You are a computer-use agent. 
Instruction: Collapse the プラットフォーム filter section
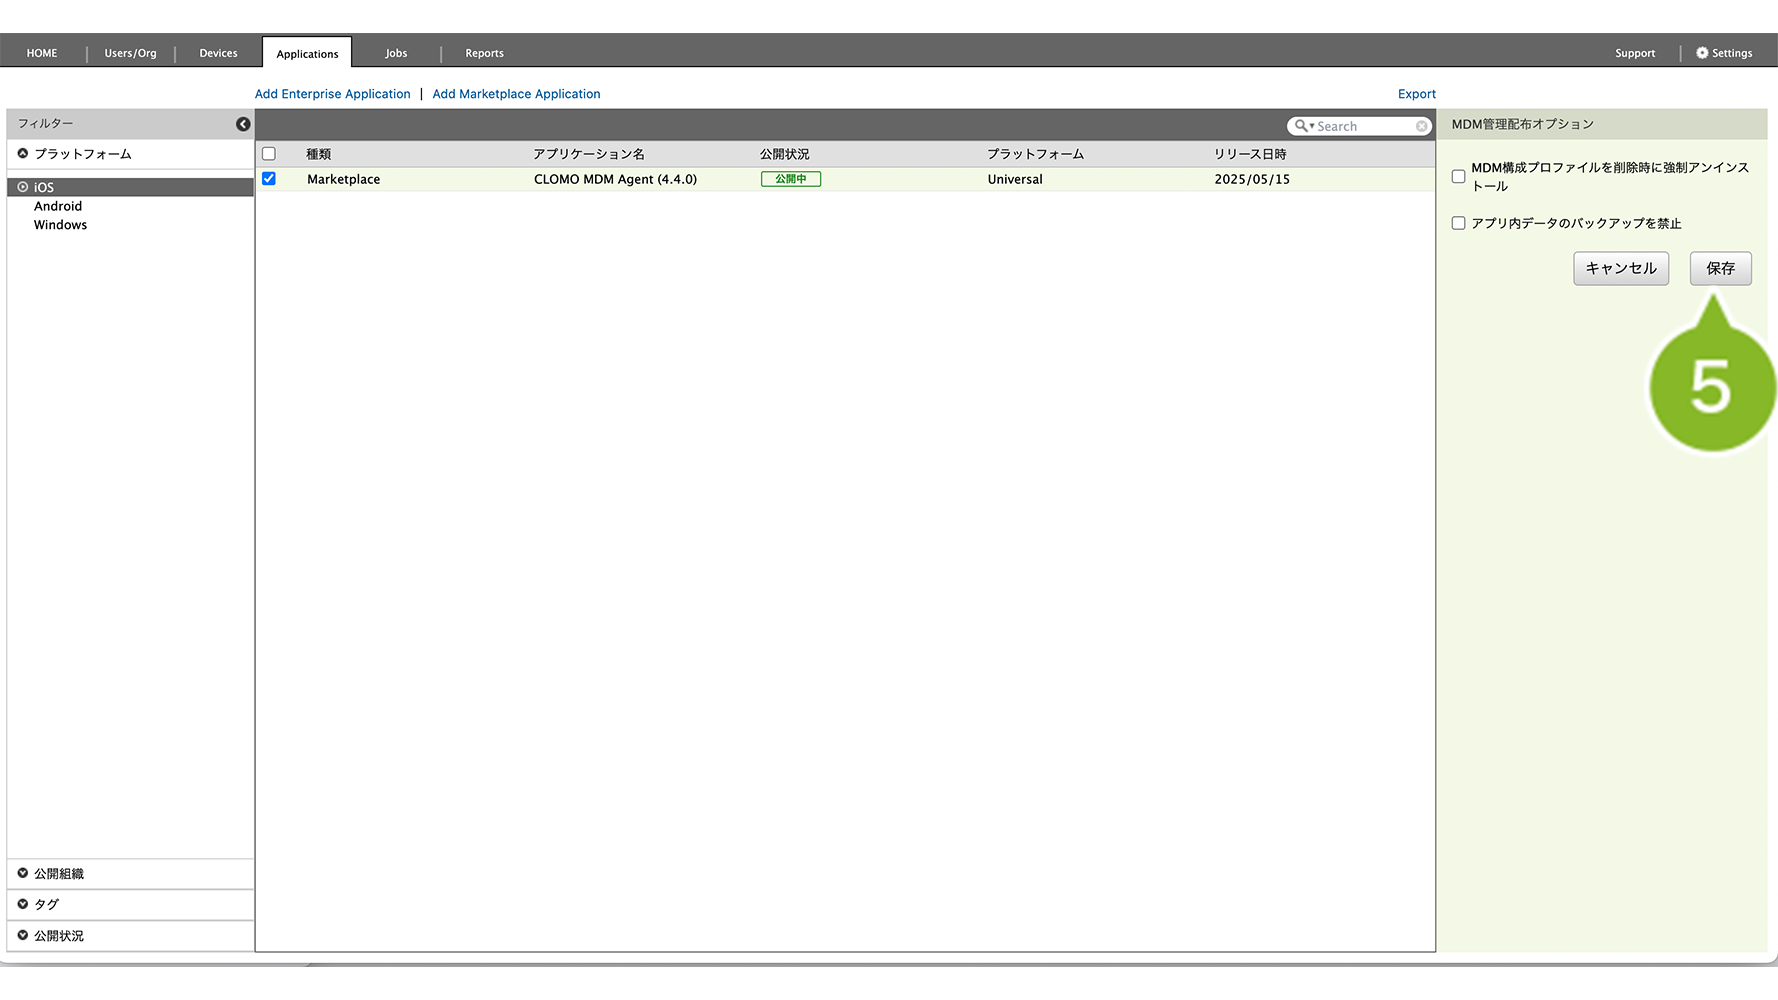coord(23,154)
